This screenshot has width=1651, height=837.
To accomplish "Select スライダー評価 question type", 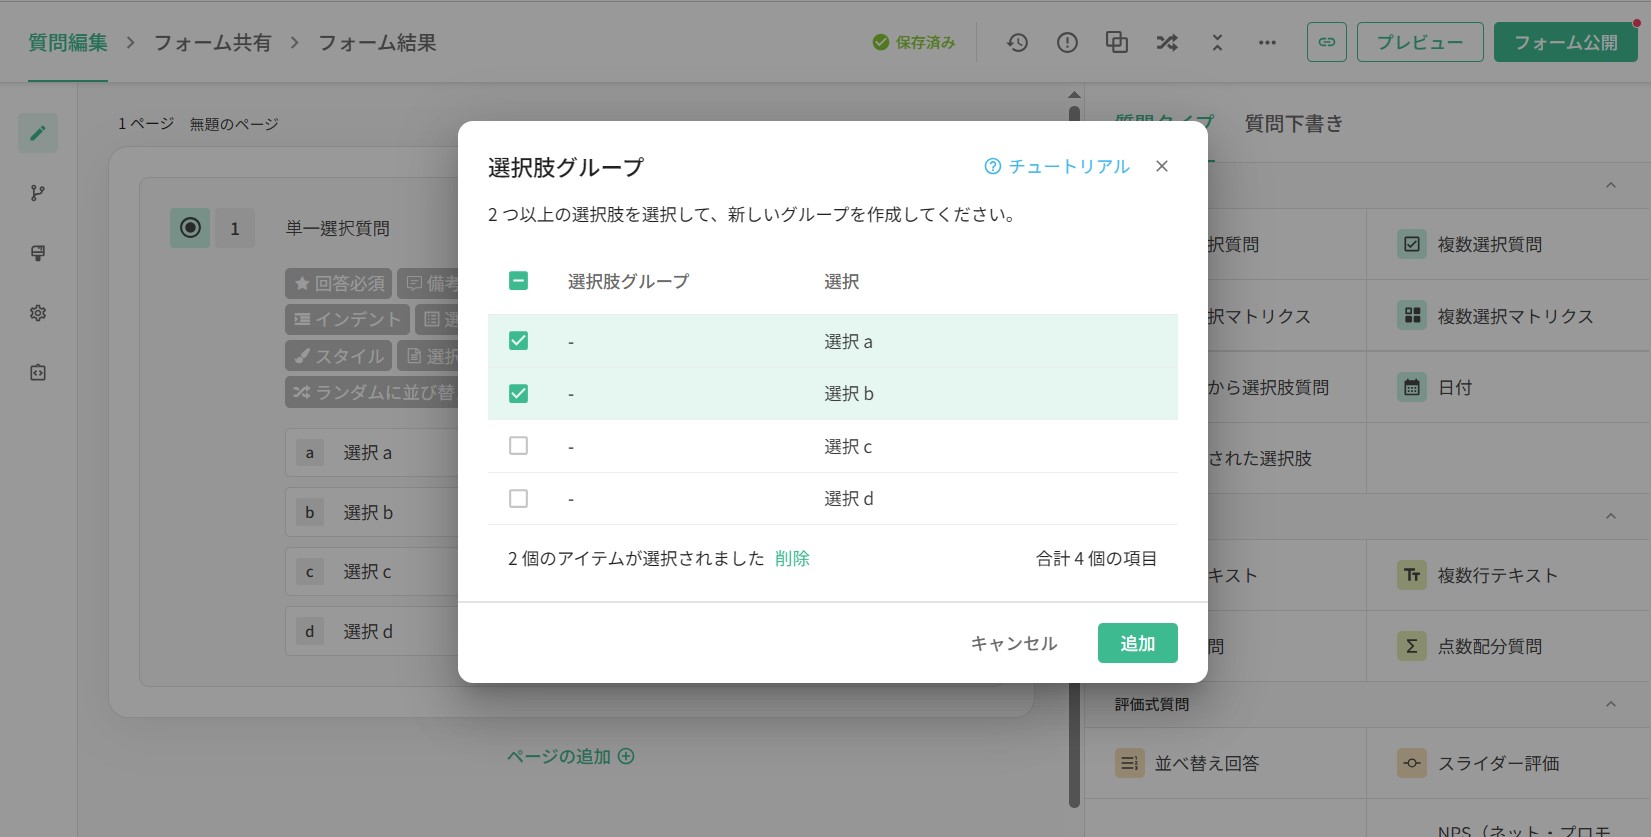I will pos(1498,763).
